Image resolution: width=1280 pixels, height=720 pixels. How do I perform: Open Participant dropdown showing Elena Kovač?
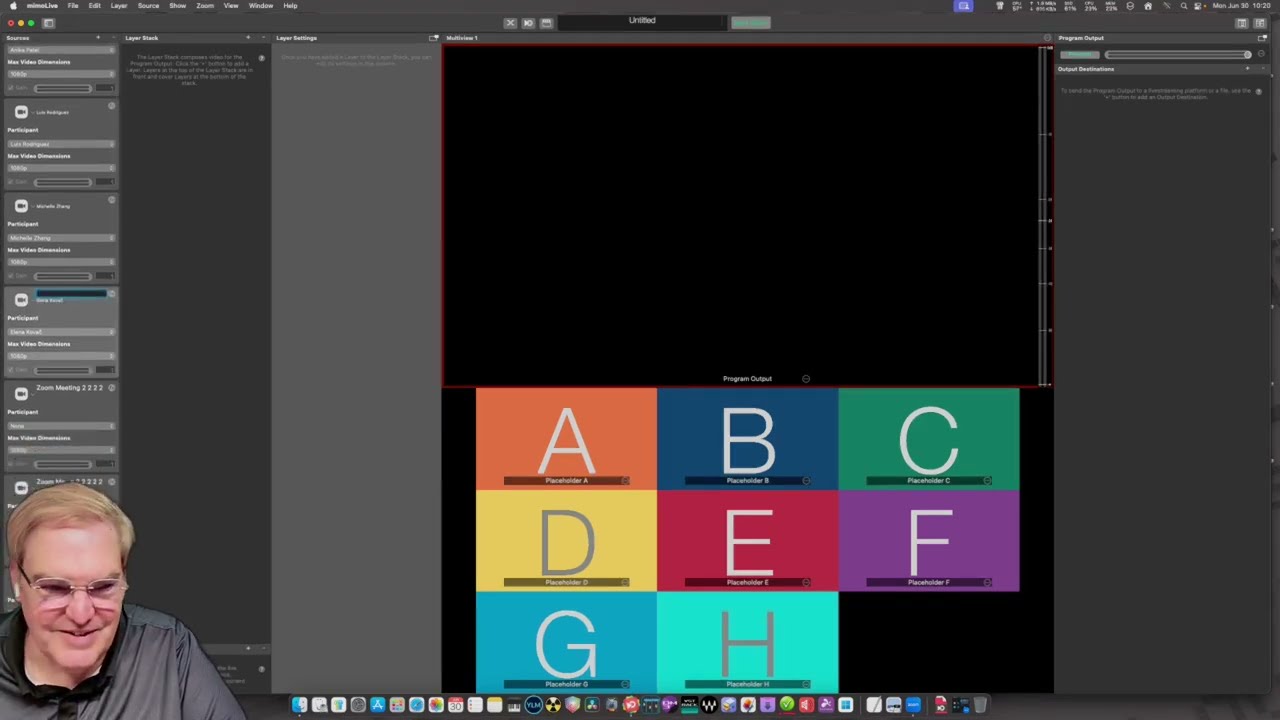61,332
